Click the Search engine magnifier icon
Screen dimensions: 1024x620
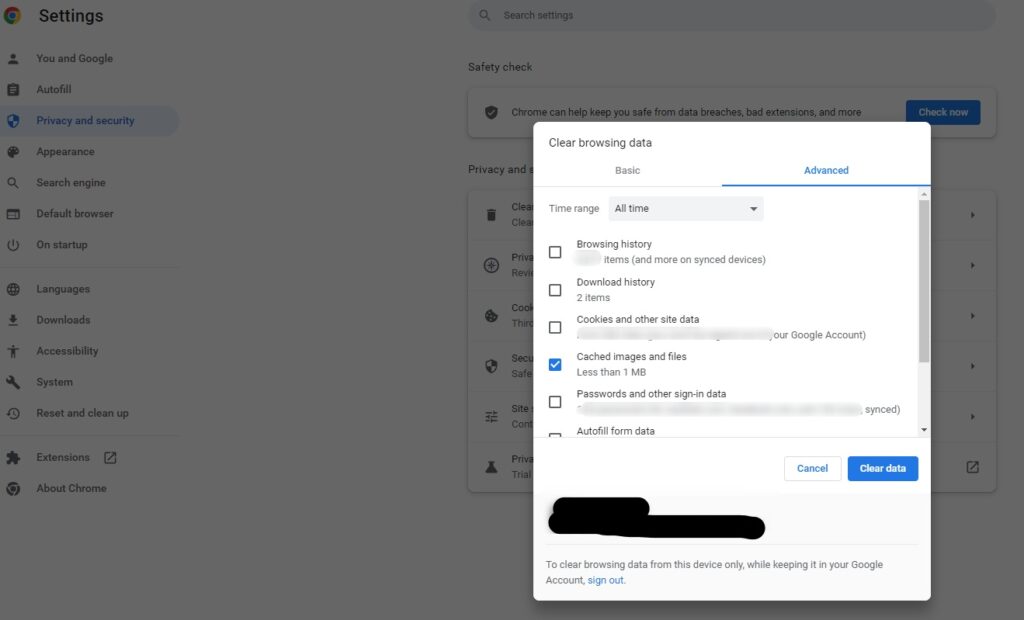[13, 183]
